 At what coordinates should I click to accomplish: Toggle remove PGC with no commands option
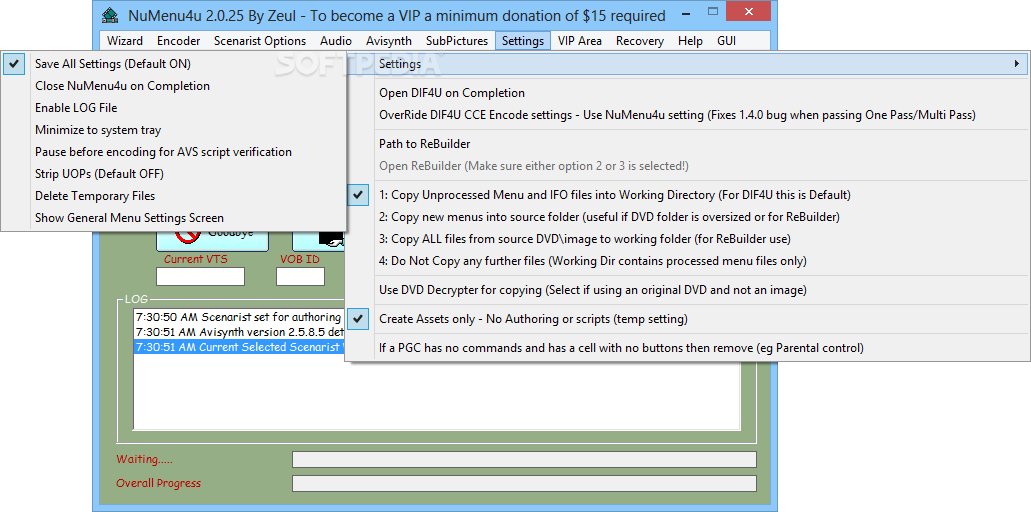point(687,348)
